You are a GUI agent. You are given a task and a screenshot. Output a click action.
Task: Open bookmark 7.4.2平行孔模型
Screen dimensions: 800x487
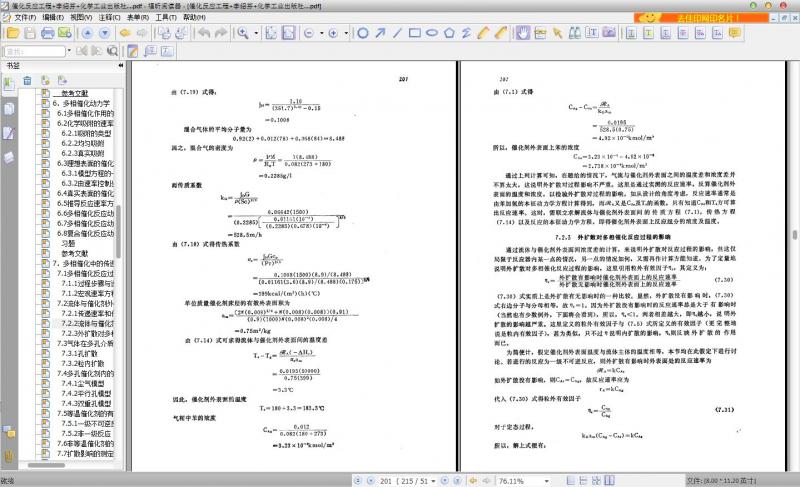click(x=86, y=394)
